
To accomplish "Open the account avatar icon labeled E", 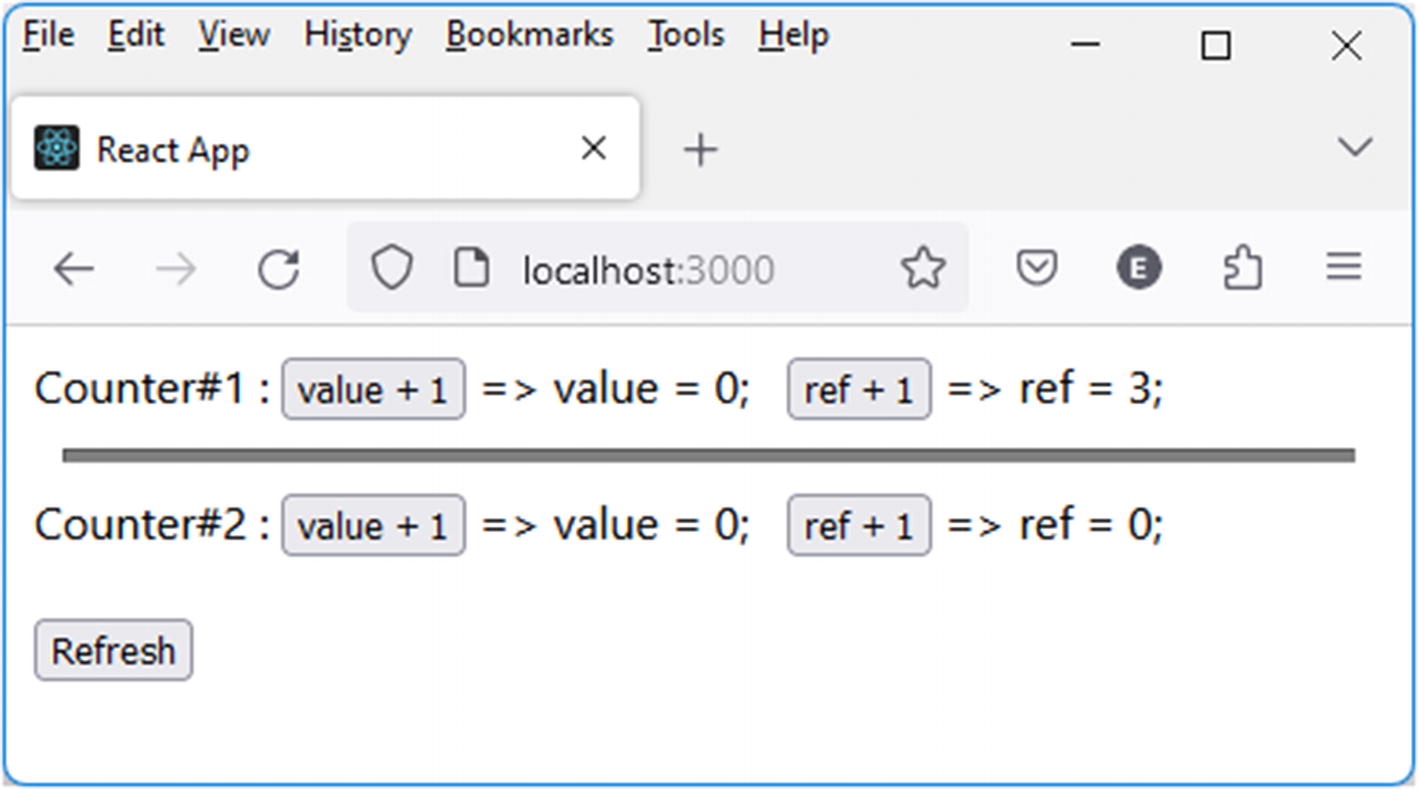I will [x=1138, y=268].
